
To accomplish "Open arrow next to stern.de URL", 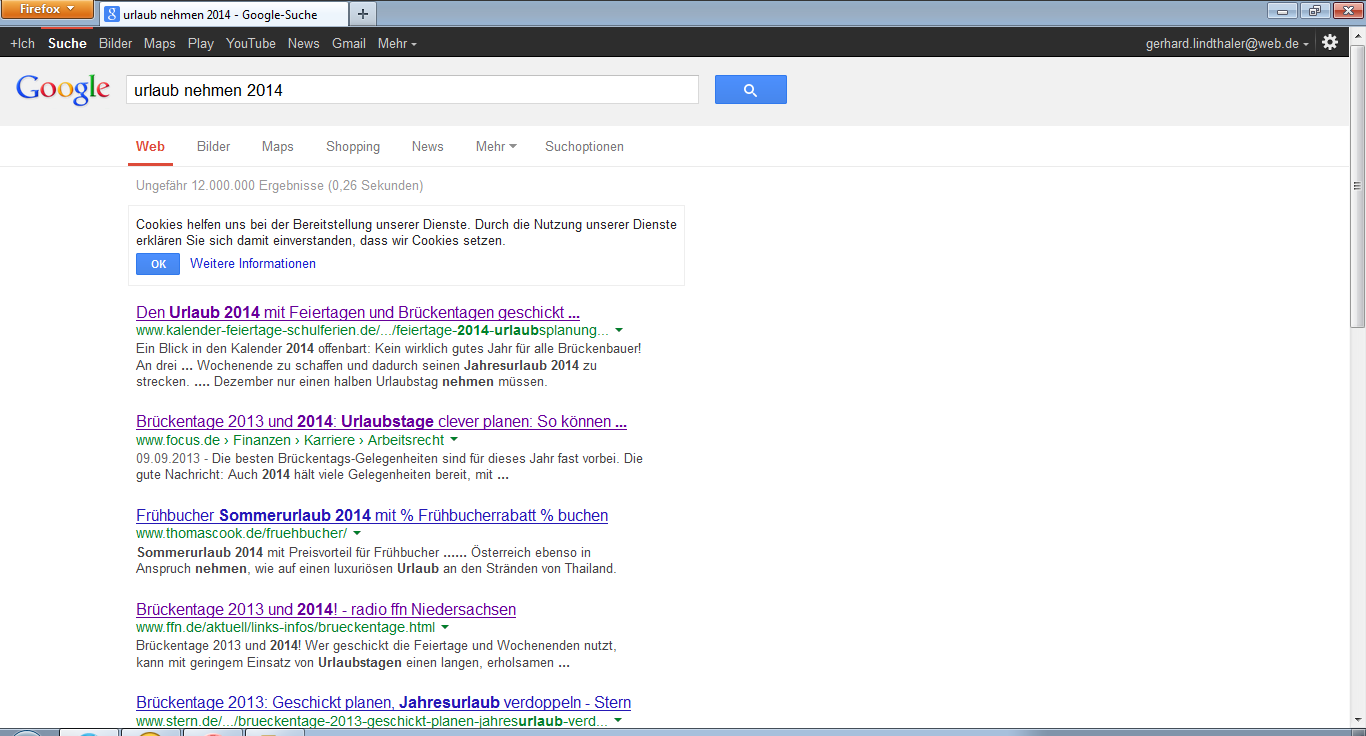I will pyautogui.click(x=618, y=721).
